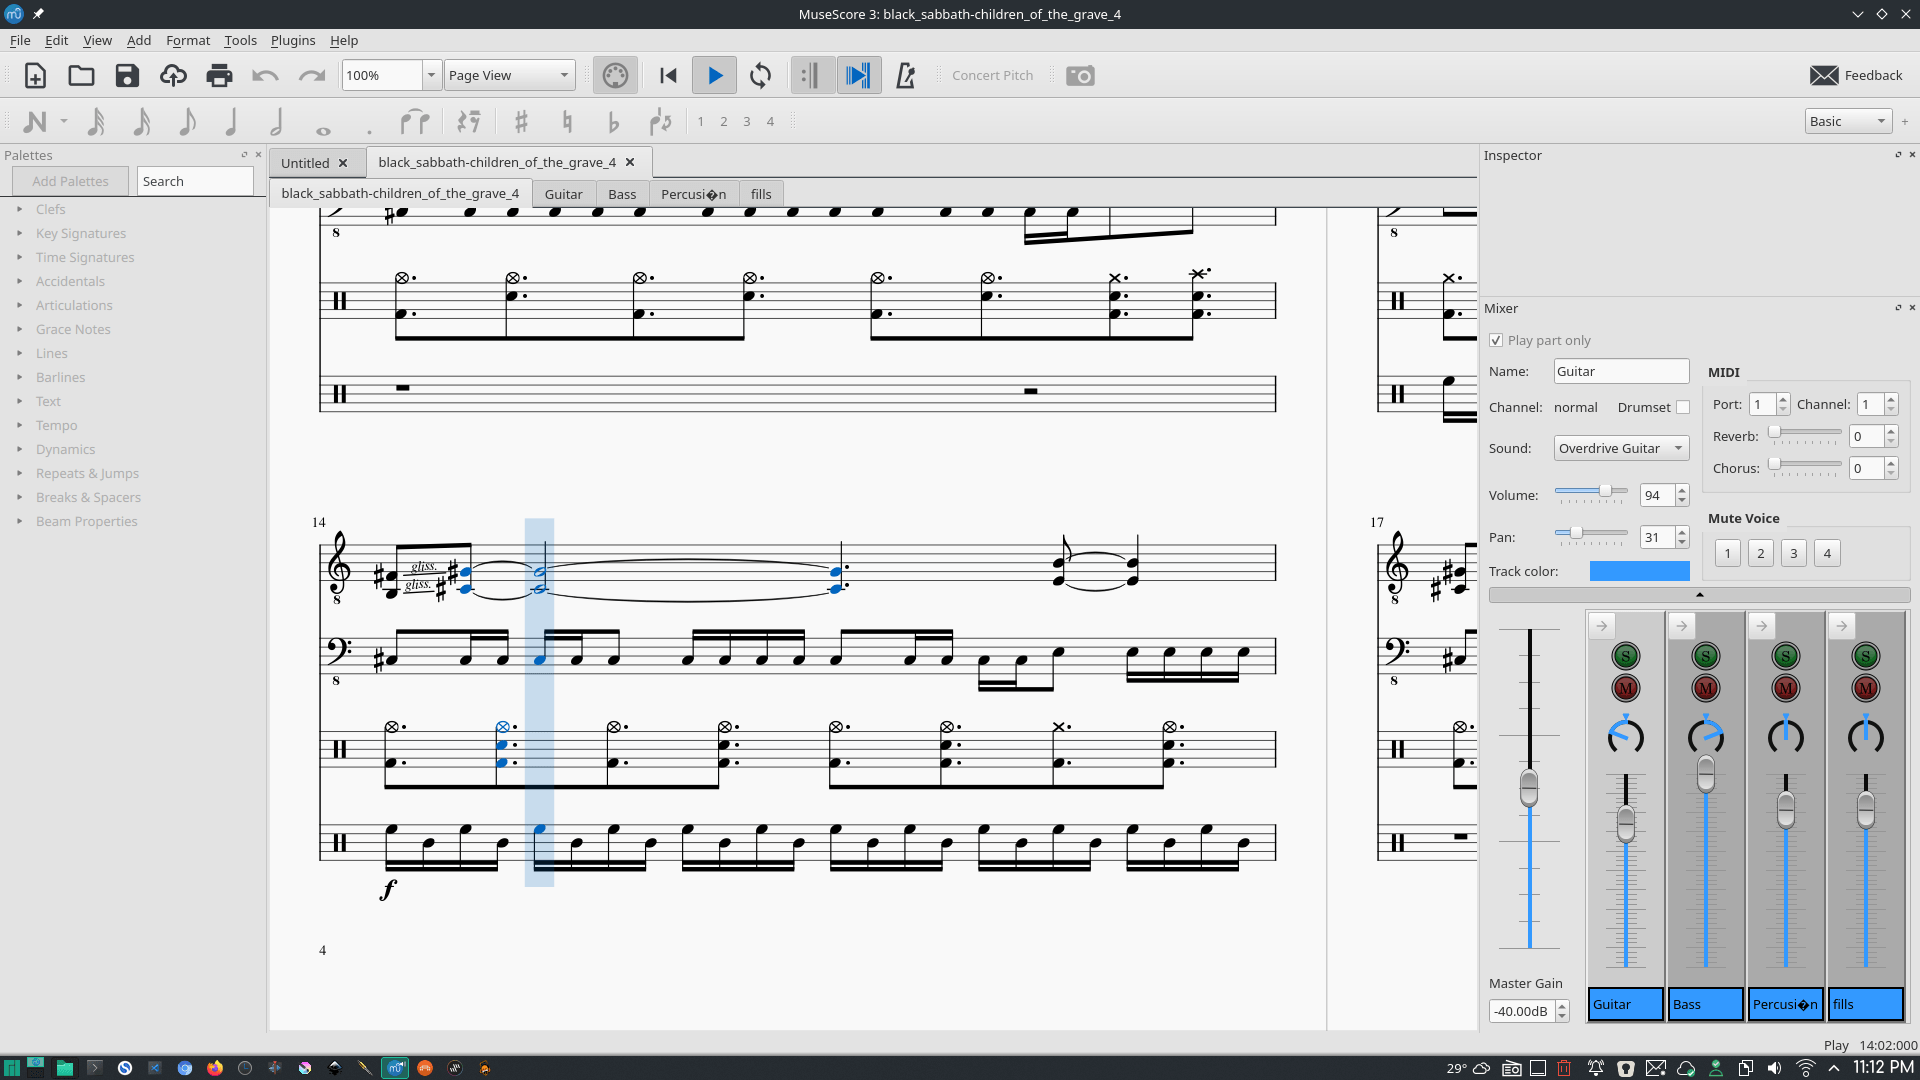Viewport: 1920px width, 1080px height.
Task: Enable the Drumset checkbox
Action: point(1683,407)
